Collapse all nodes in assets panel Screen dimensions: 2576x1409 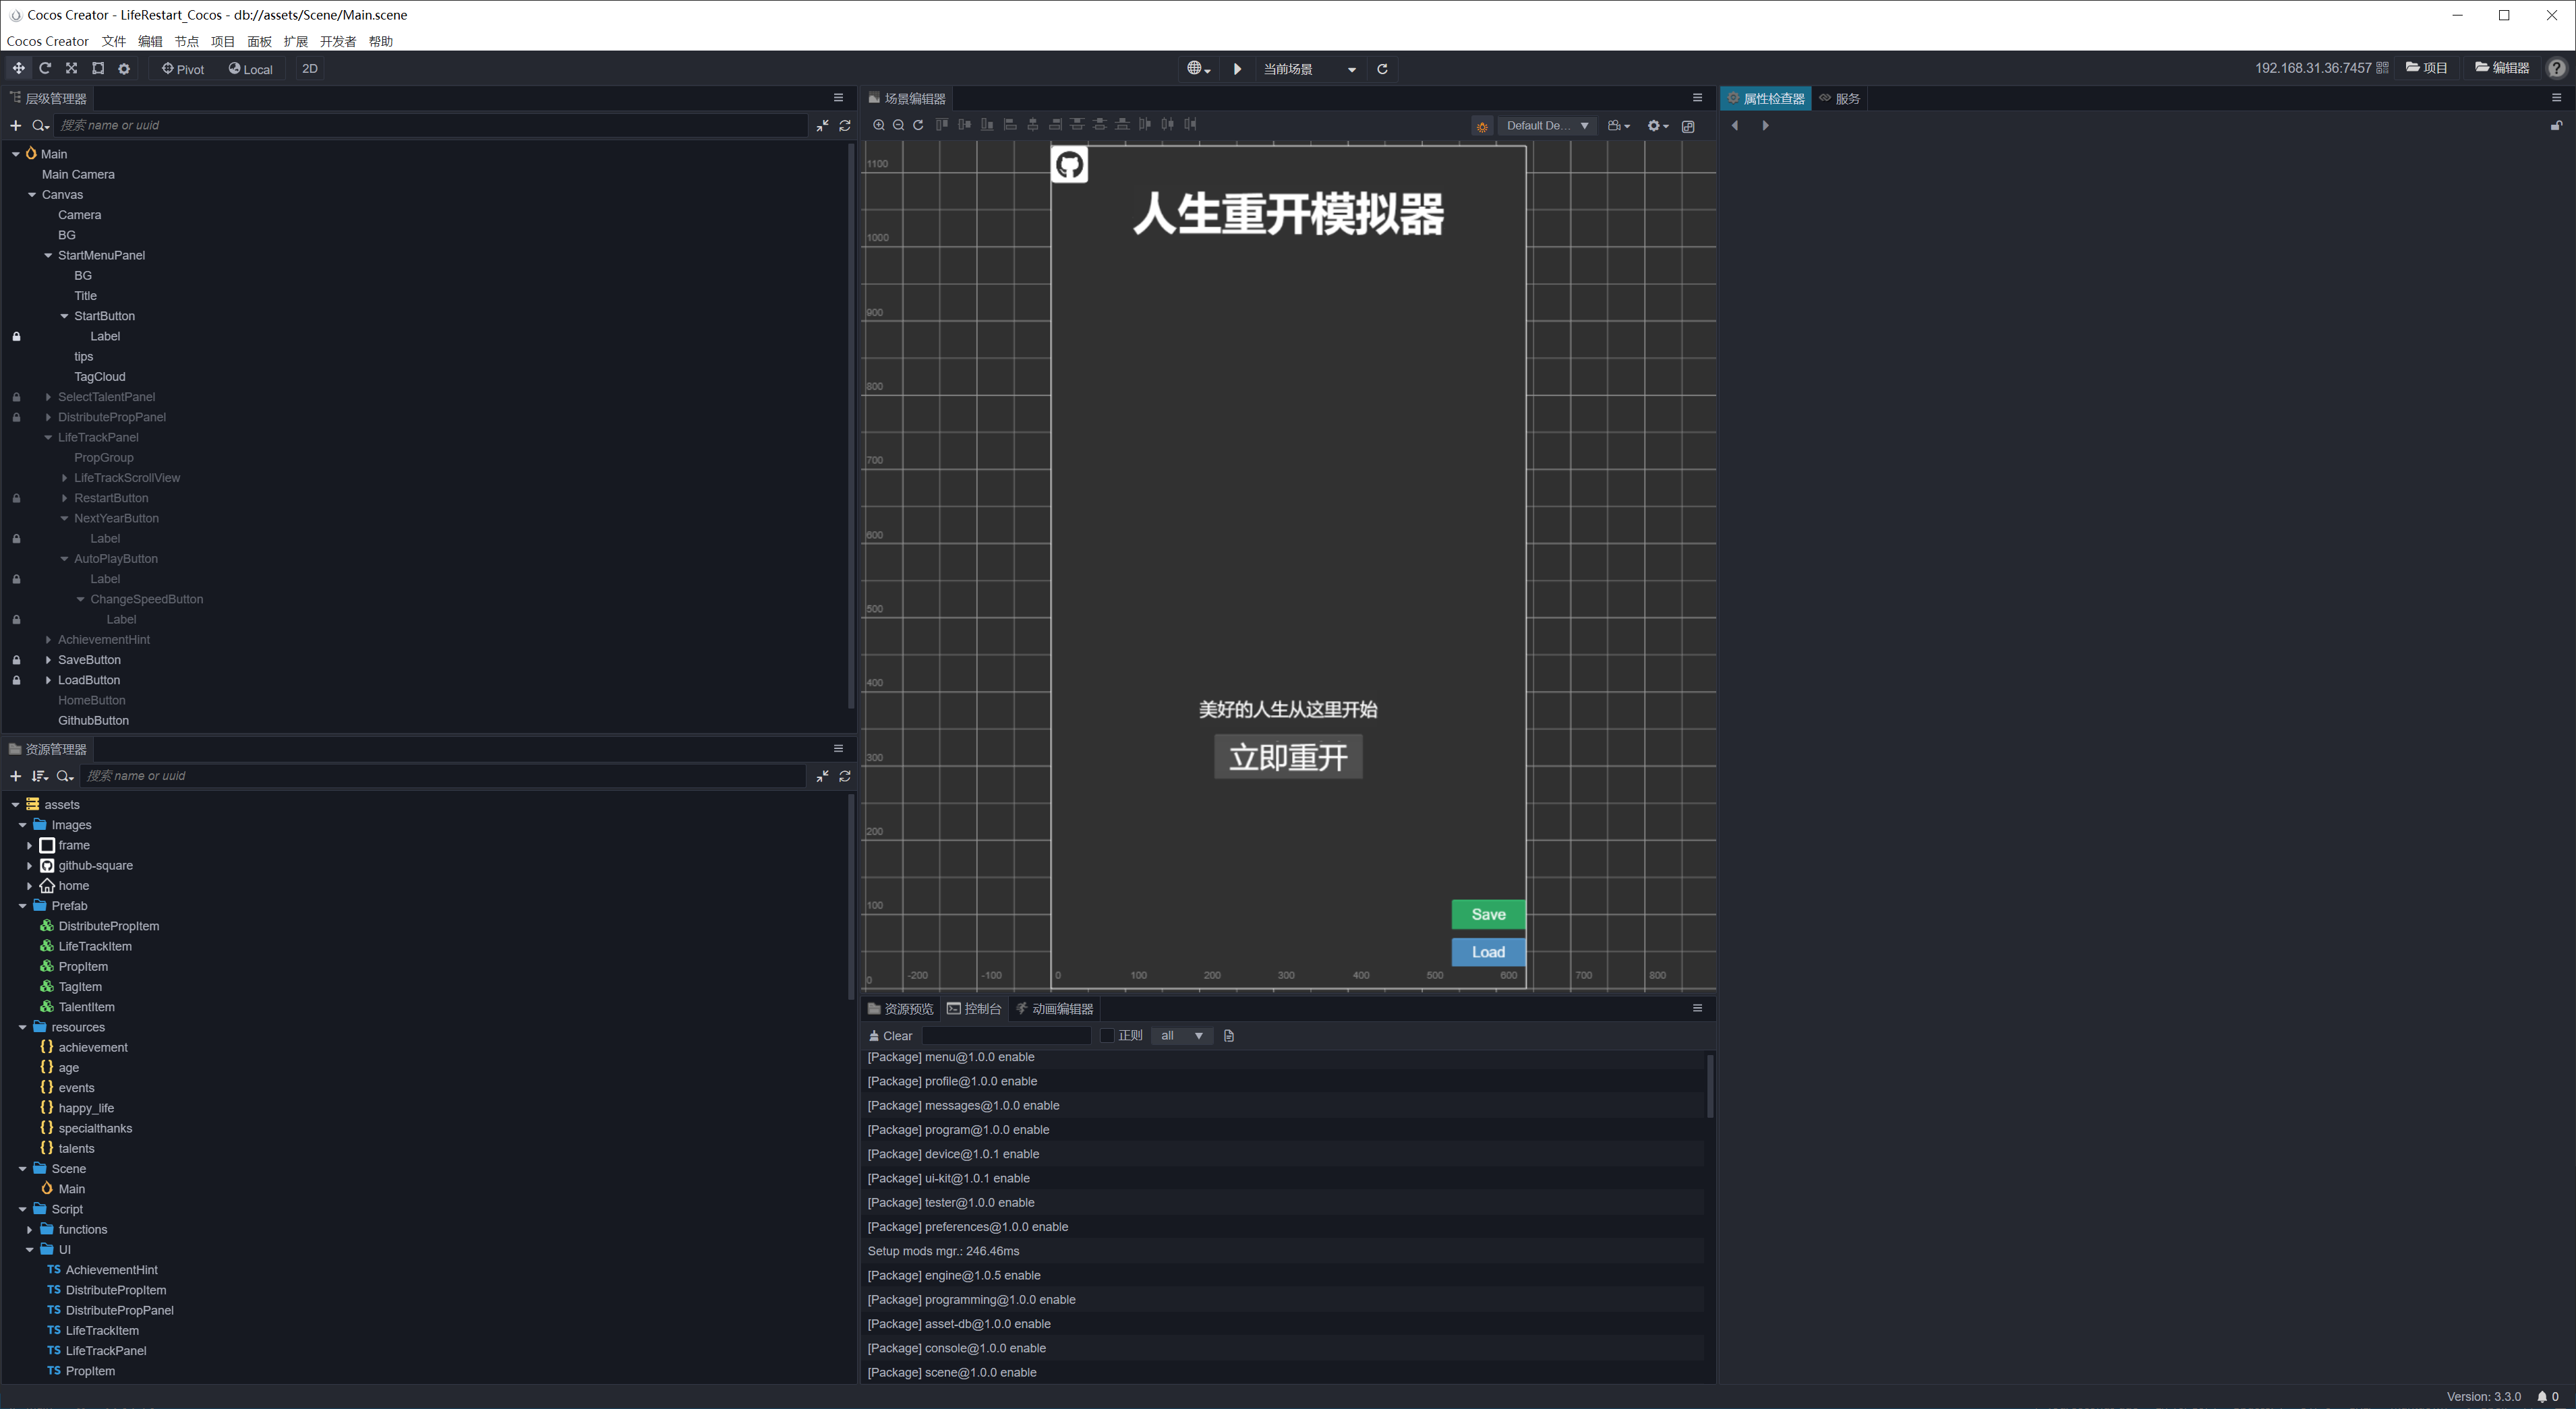coord(822,776)
